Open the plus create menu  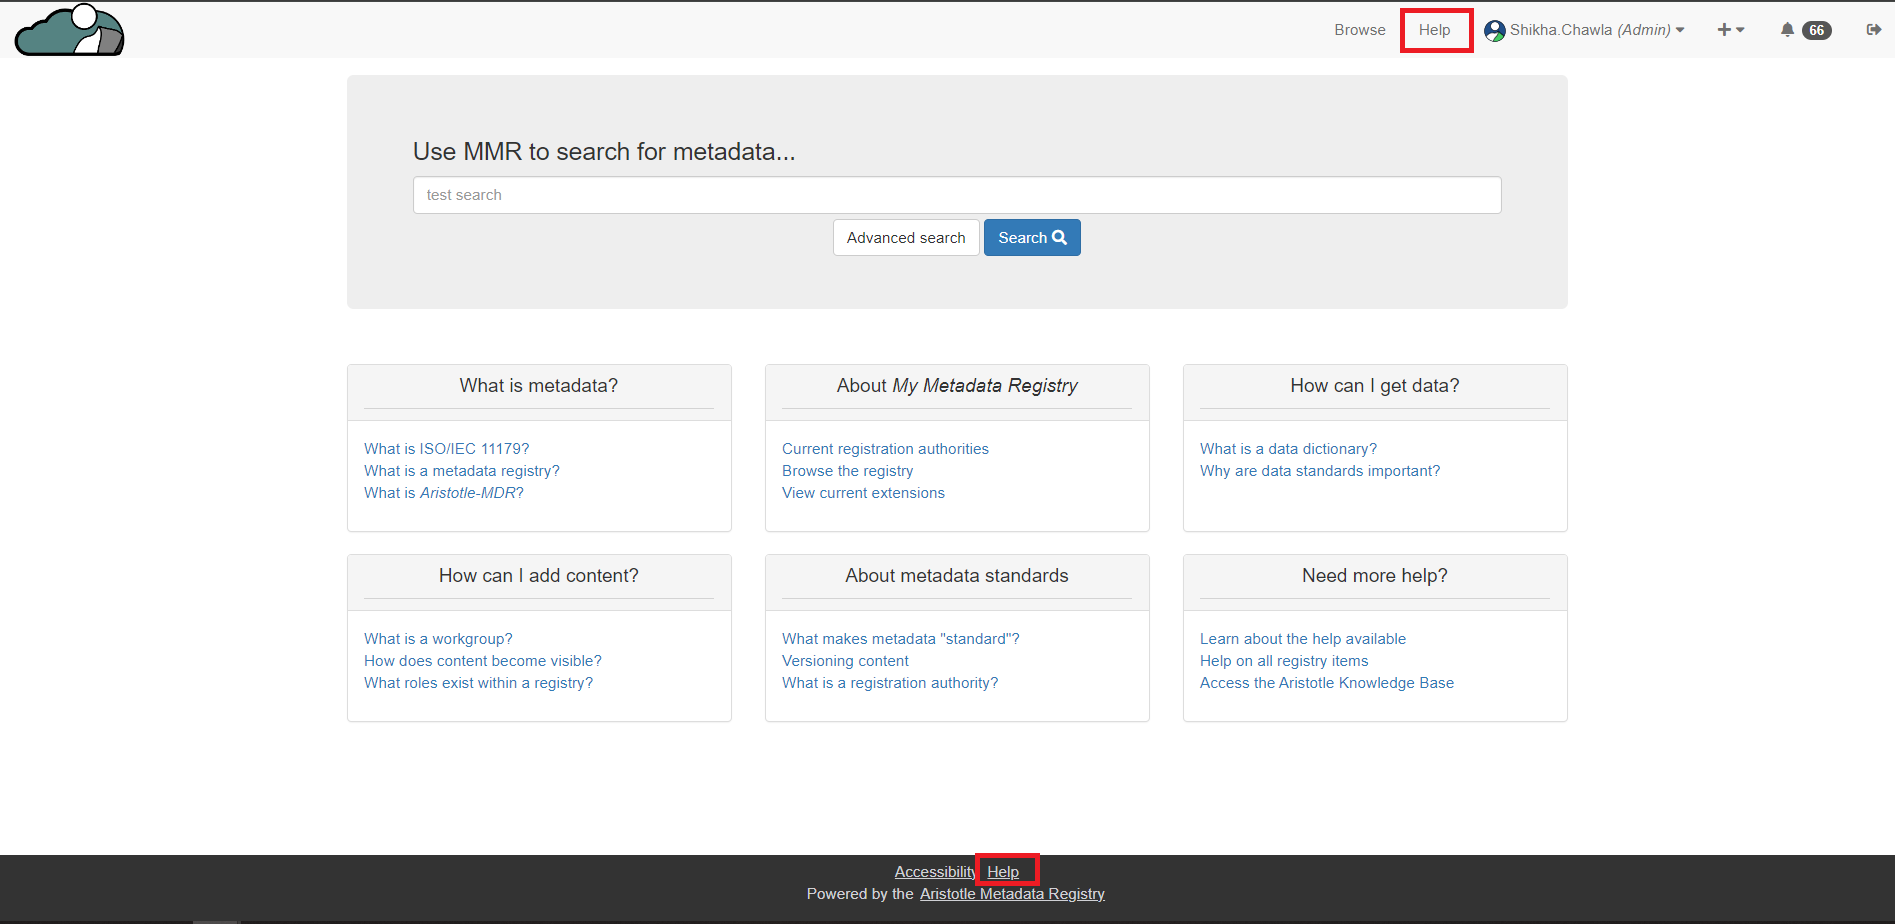1730,30
